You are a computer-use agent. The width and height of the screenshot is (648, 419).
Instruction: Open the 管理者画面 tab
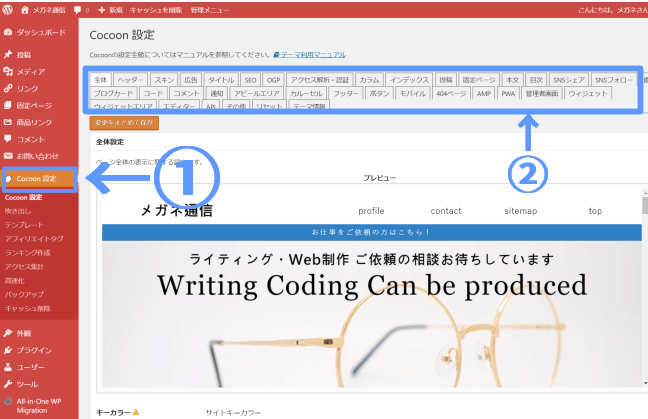click(542, 93)
